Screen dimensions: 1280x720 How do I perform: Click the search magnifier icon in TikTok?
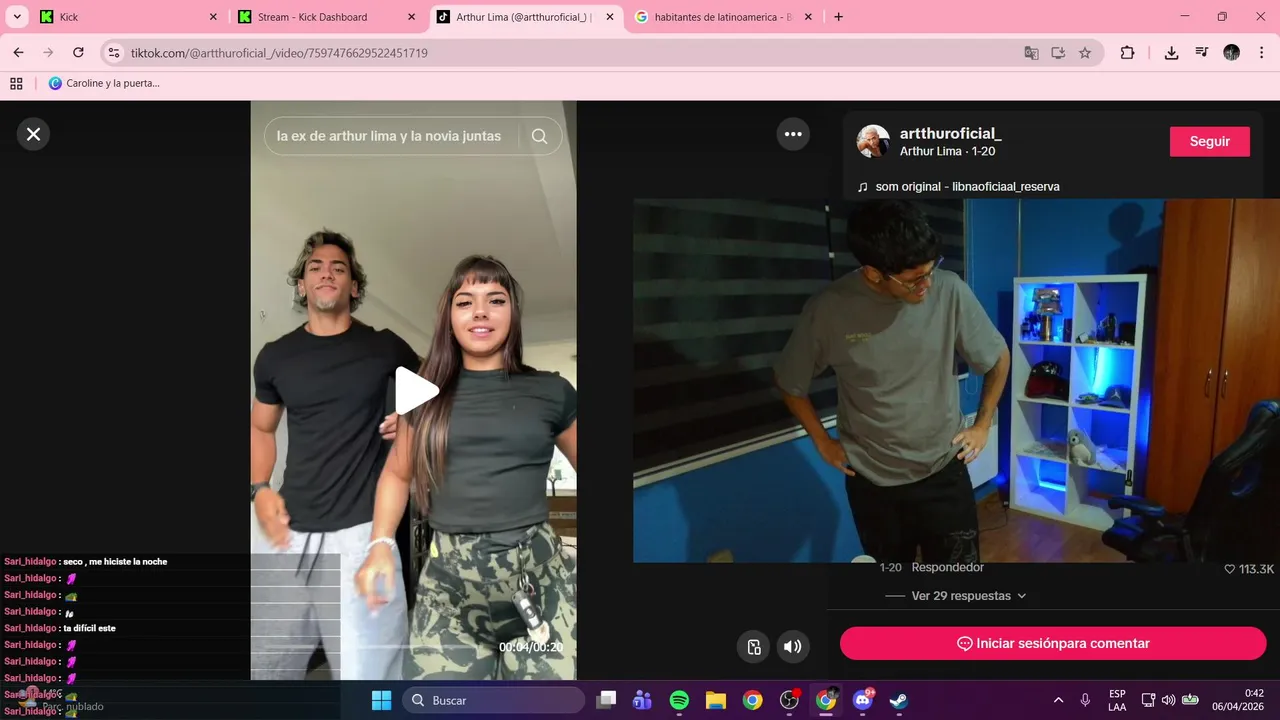539,136
